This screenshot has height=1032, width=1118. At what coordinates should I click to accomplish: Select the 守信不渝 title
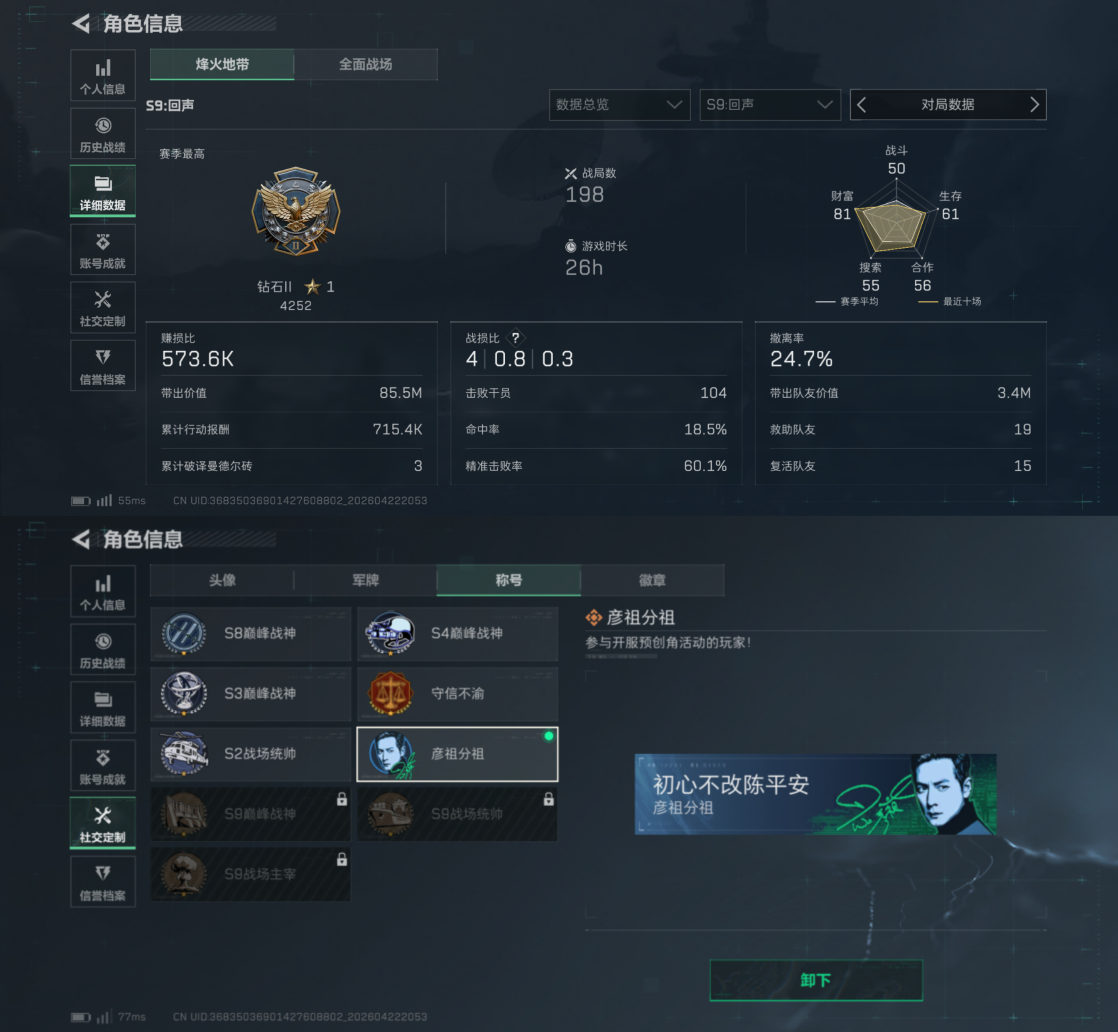(x=457, y=693)
